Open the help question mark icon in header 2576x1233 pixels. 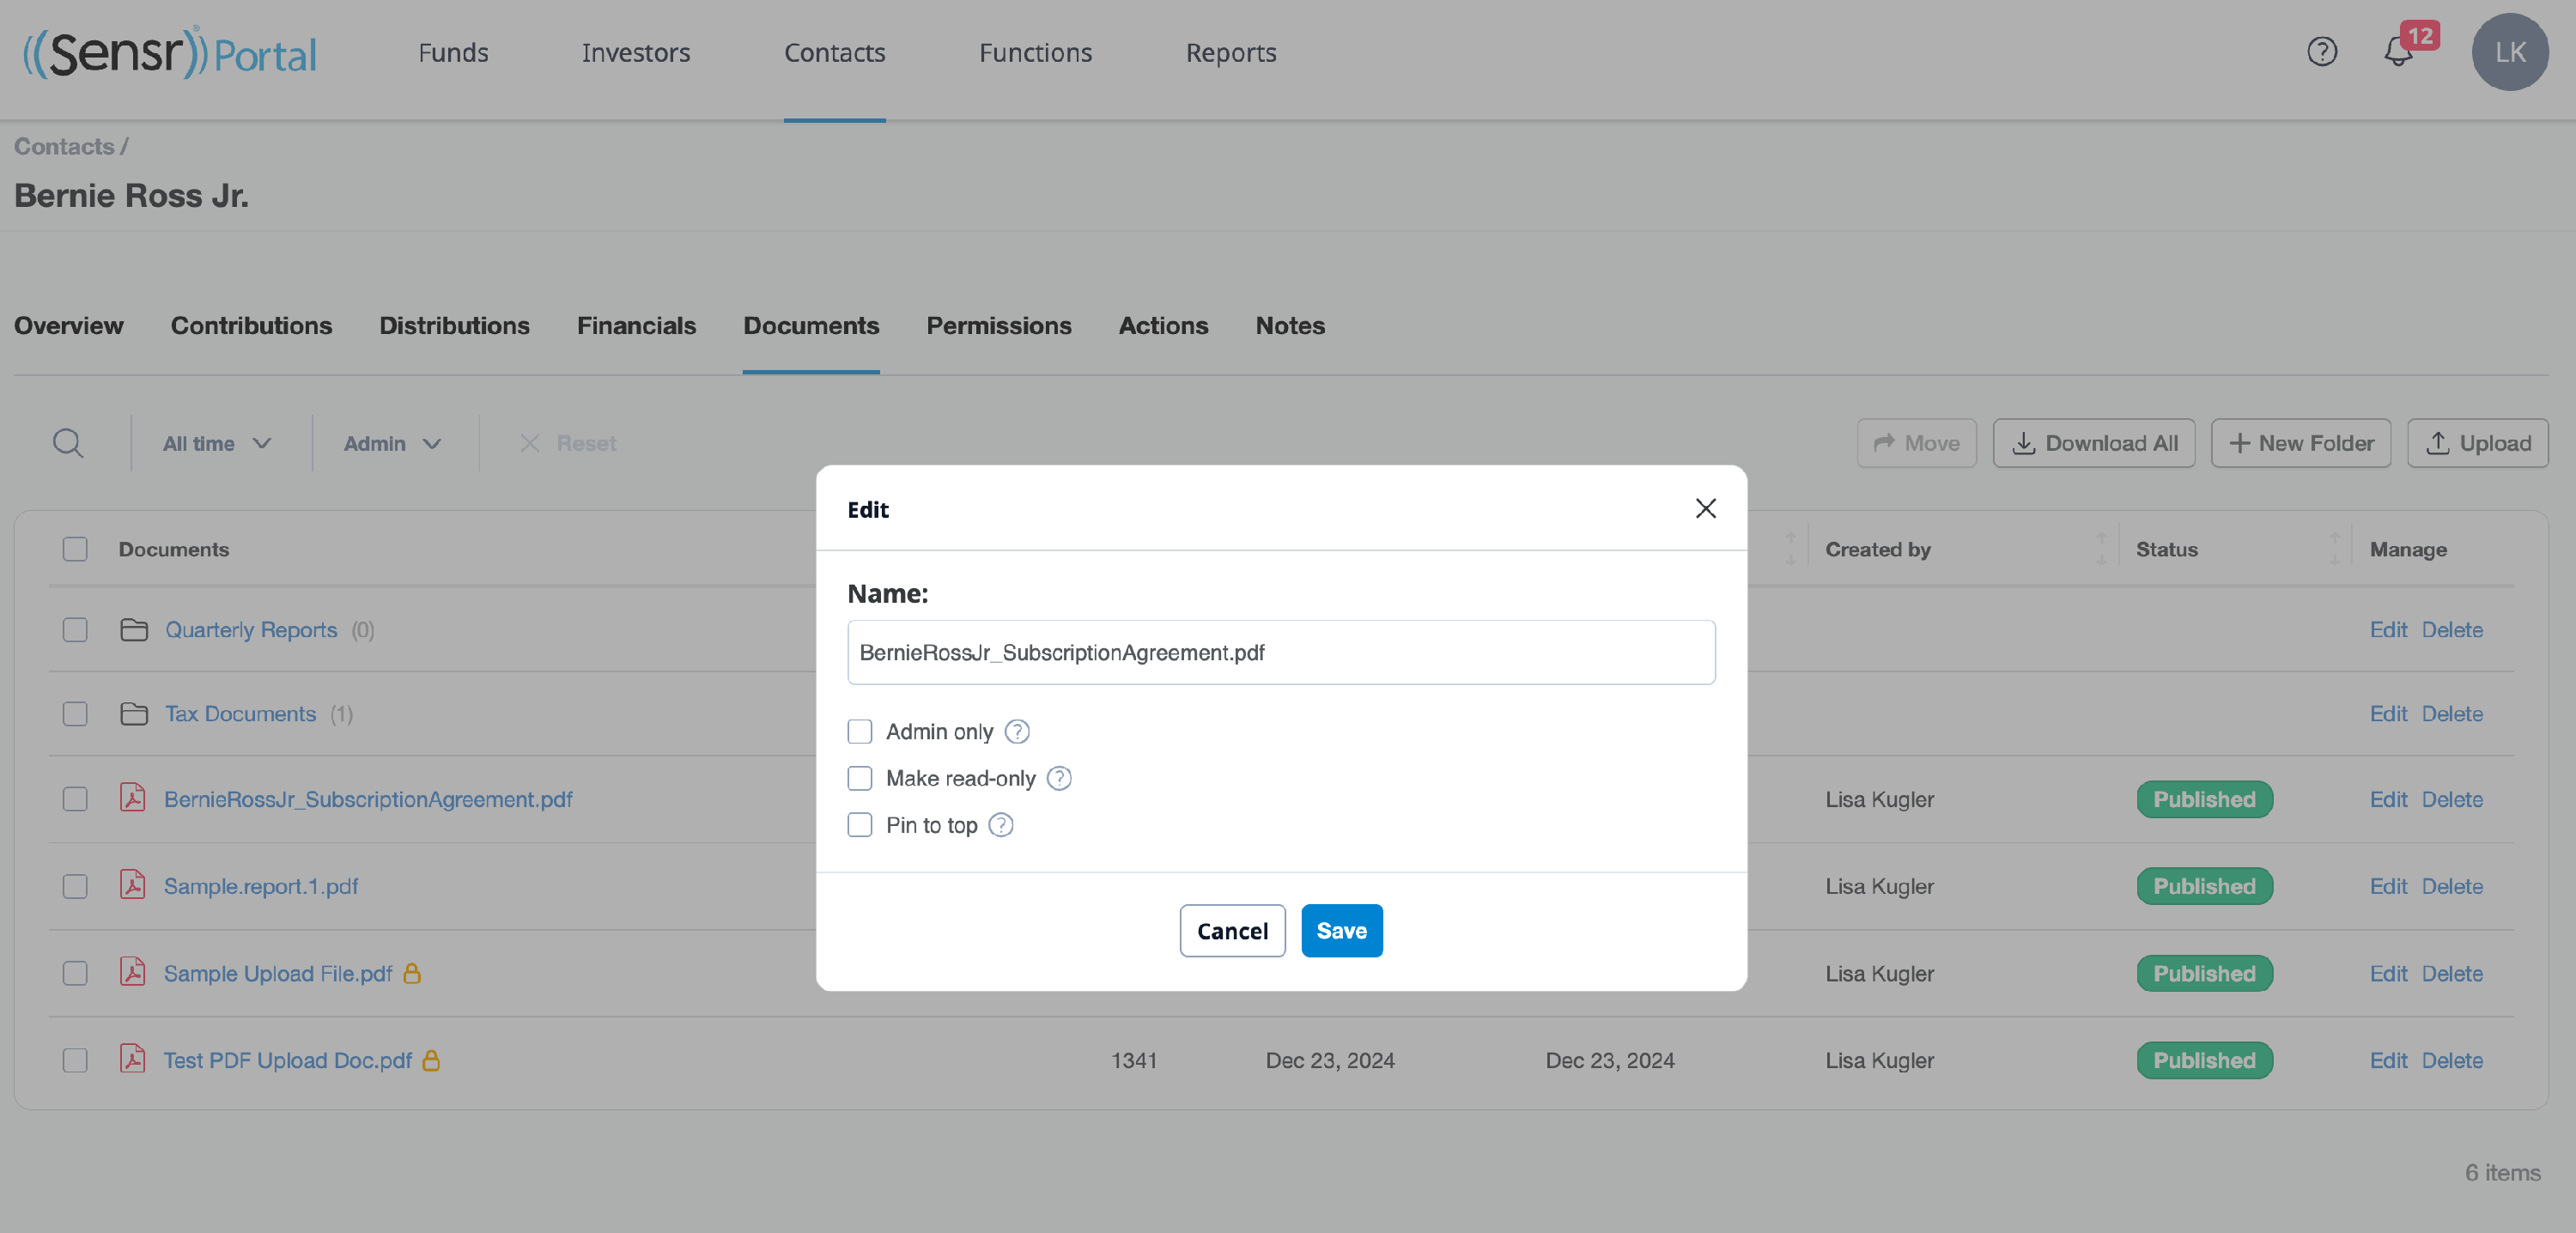tap(2321, 52)
